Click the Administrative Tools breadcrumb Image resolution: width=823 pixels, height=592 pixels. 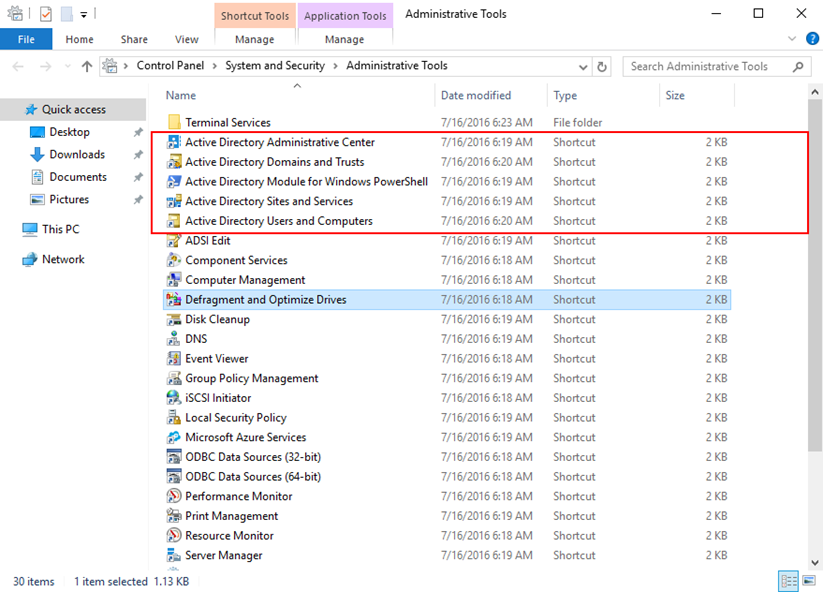point(397,66)
